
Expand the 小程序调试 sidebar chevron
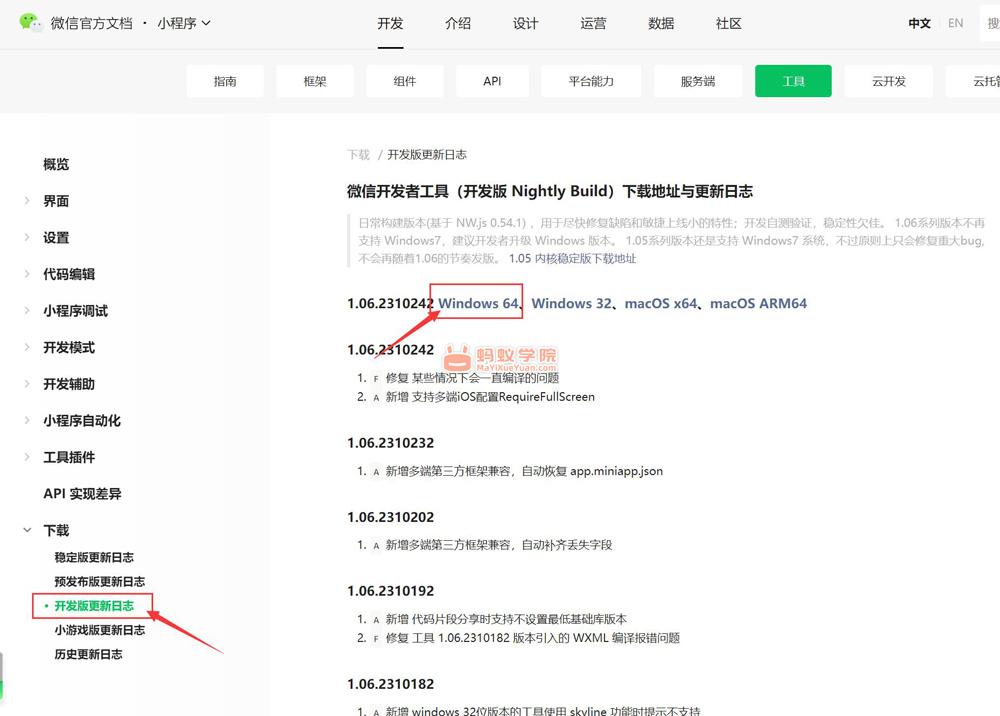(x=27, y=311)
